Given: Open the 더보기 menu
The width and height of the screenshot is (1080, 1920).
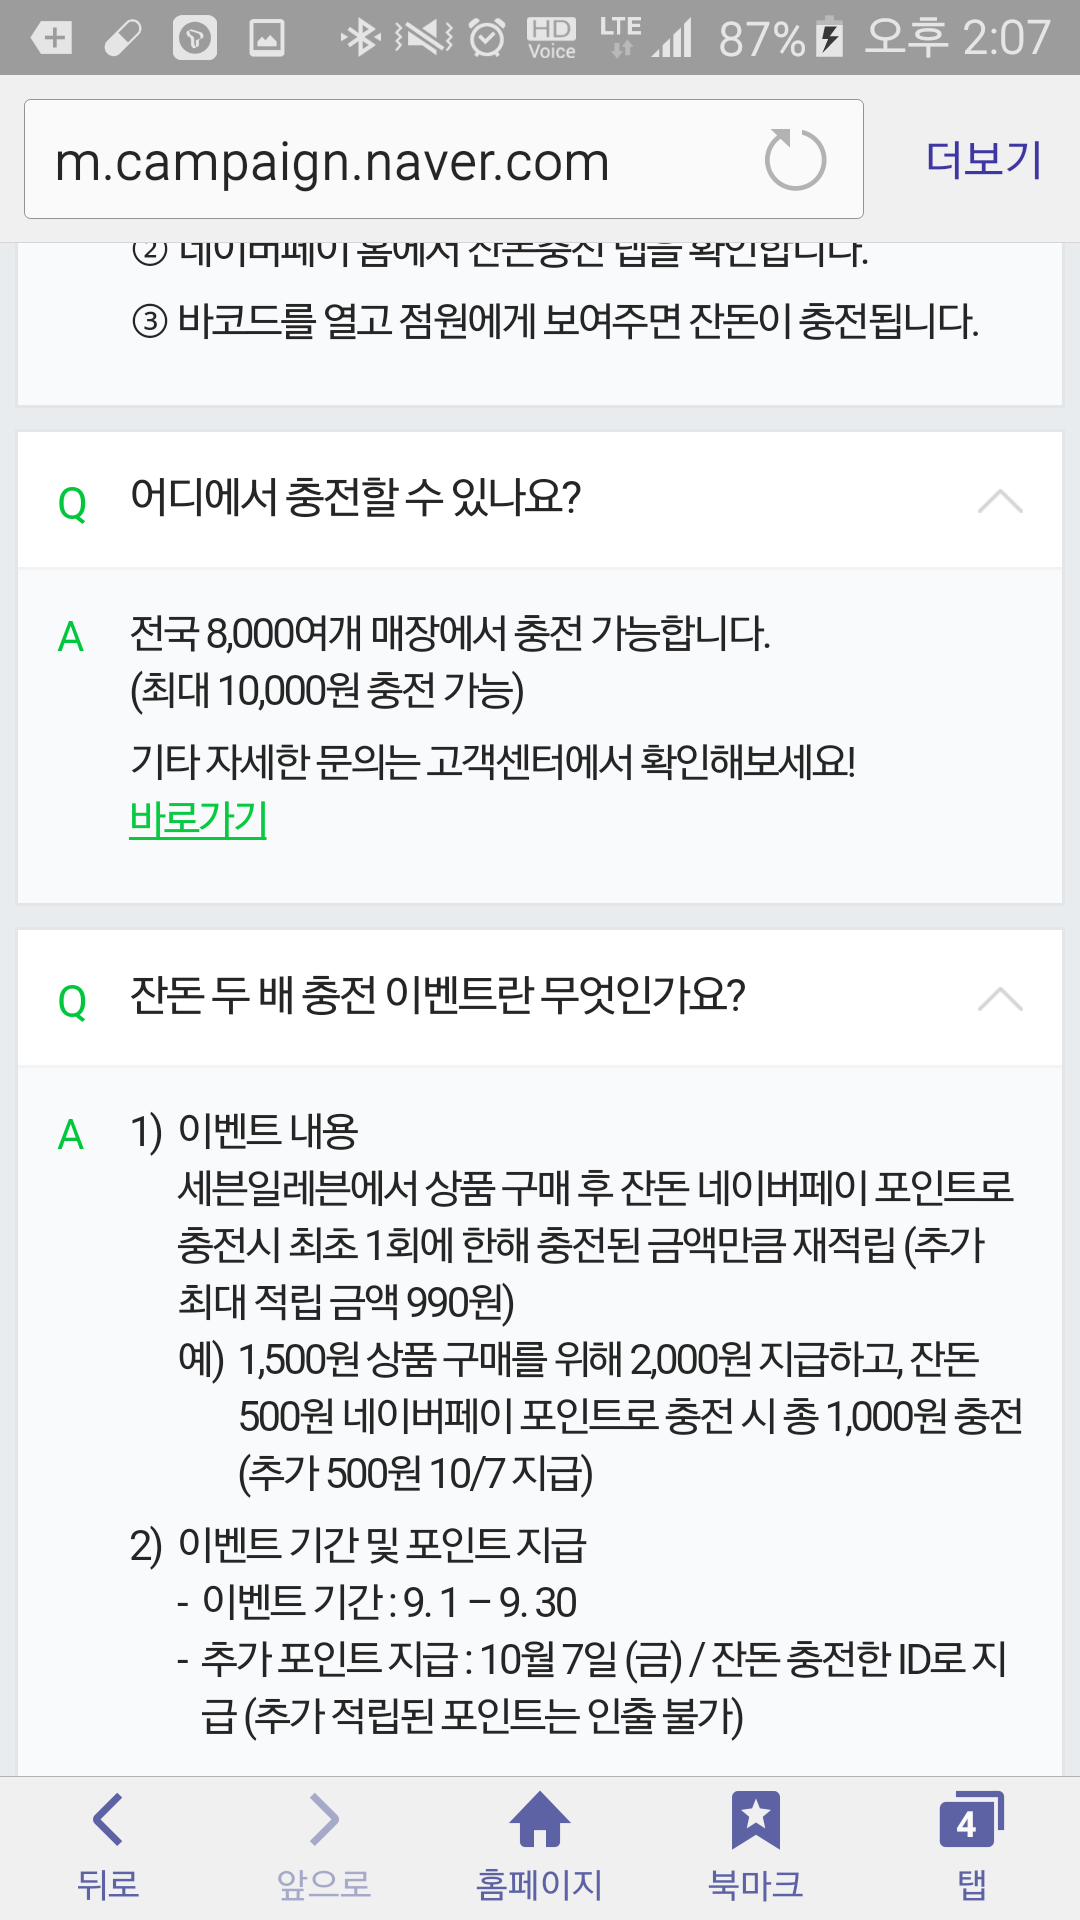Looking at the screenshot, I should click(x=984, y=160).
